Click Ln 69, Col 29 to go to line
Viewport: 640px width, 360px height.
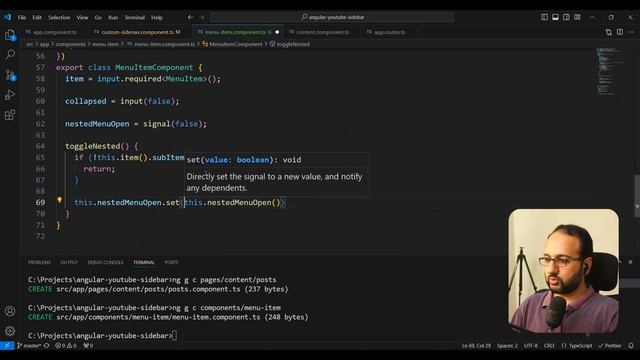pyautogui.click(x=476, y=346)
